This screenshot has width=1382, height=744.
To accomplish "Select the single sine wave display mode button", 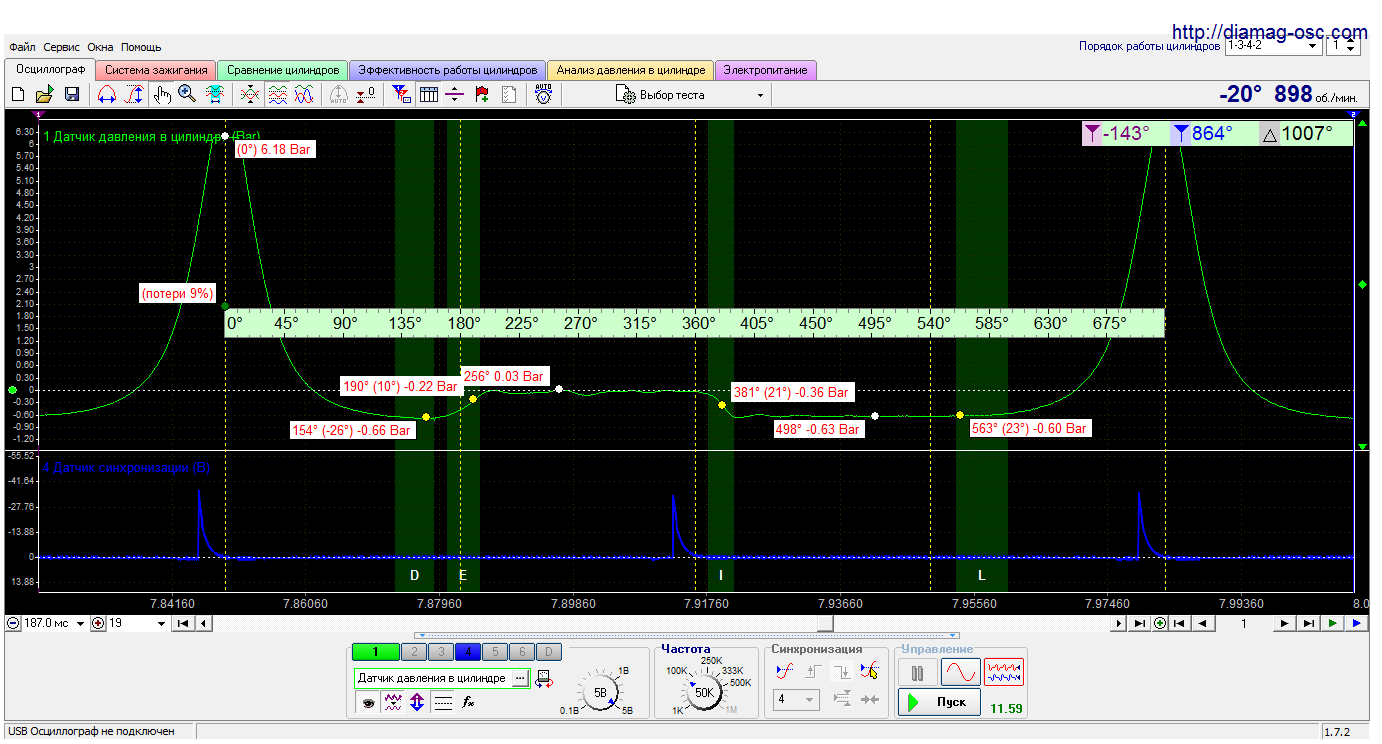I will tap(960, 673).
